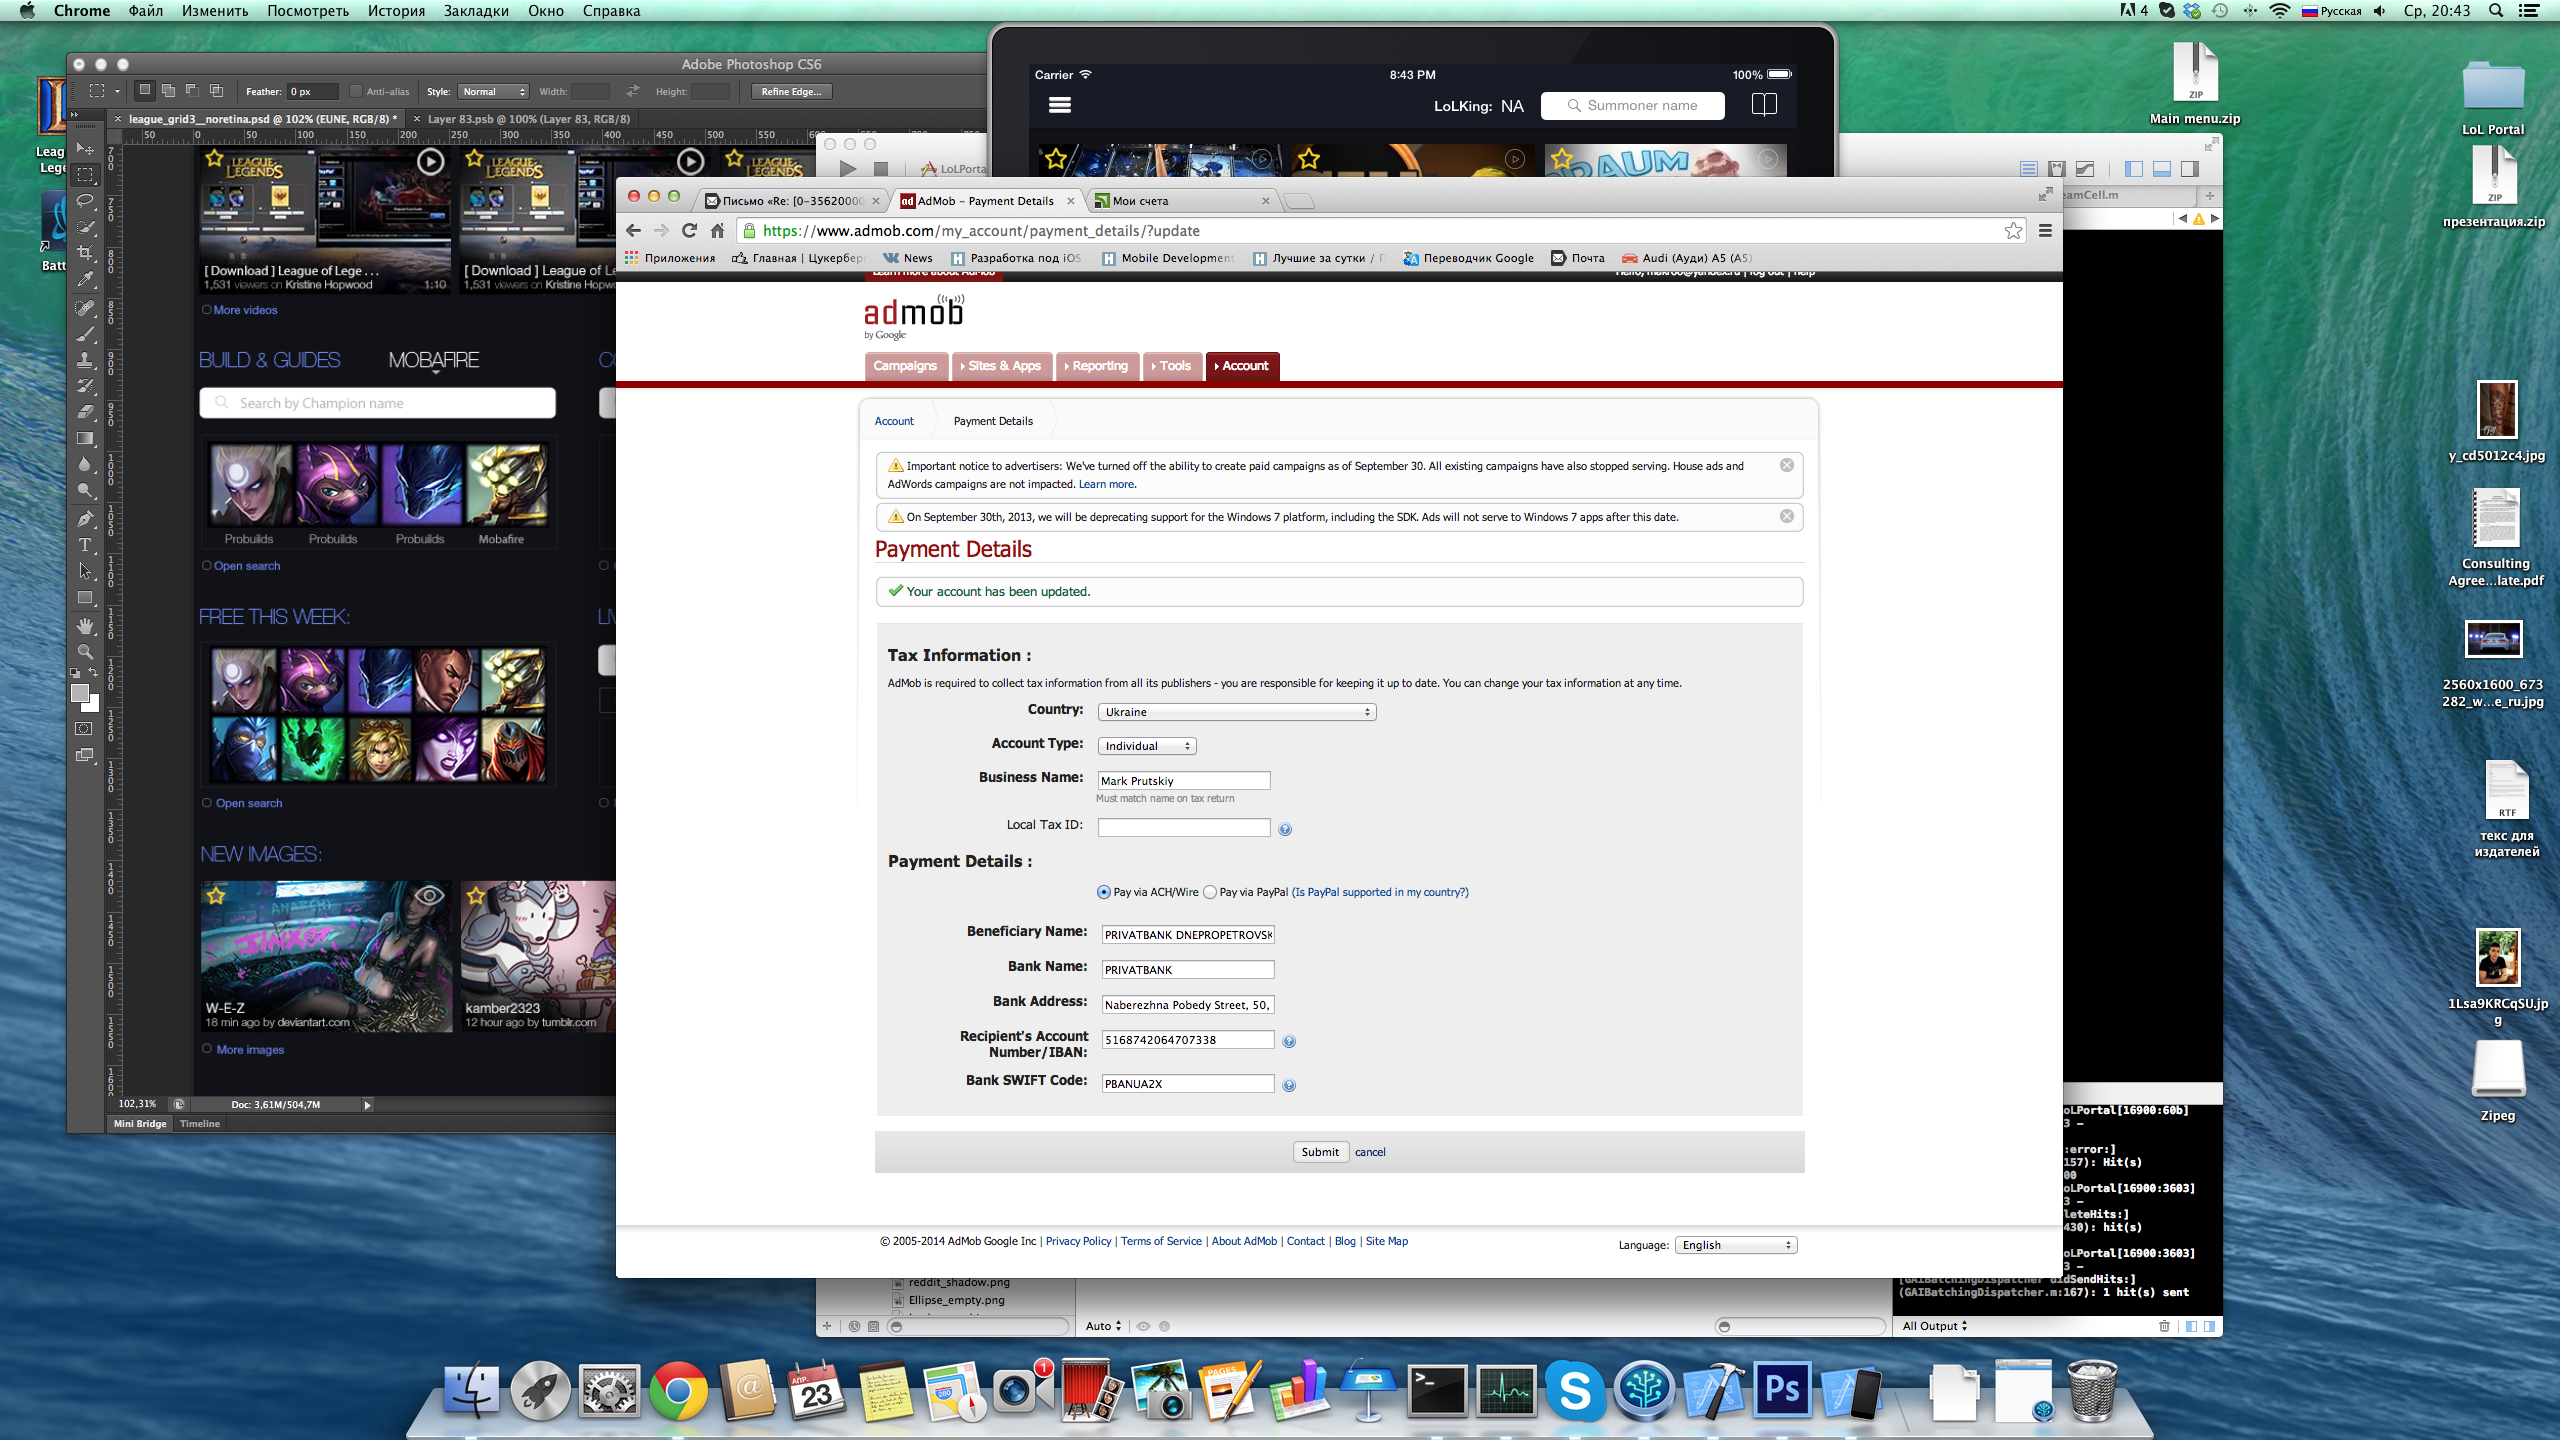Open Style dropdown showing Normal
The height and width of the screenshot is (1440, 2560).
coord(493,92)
